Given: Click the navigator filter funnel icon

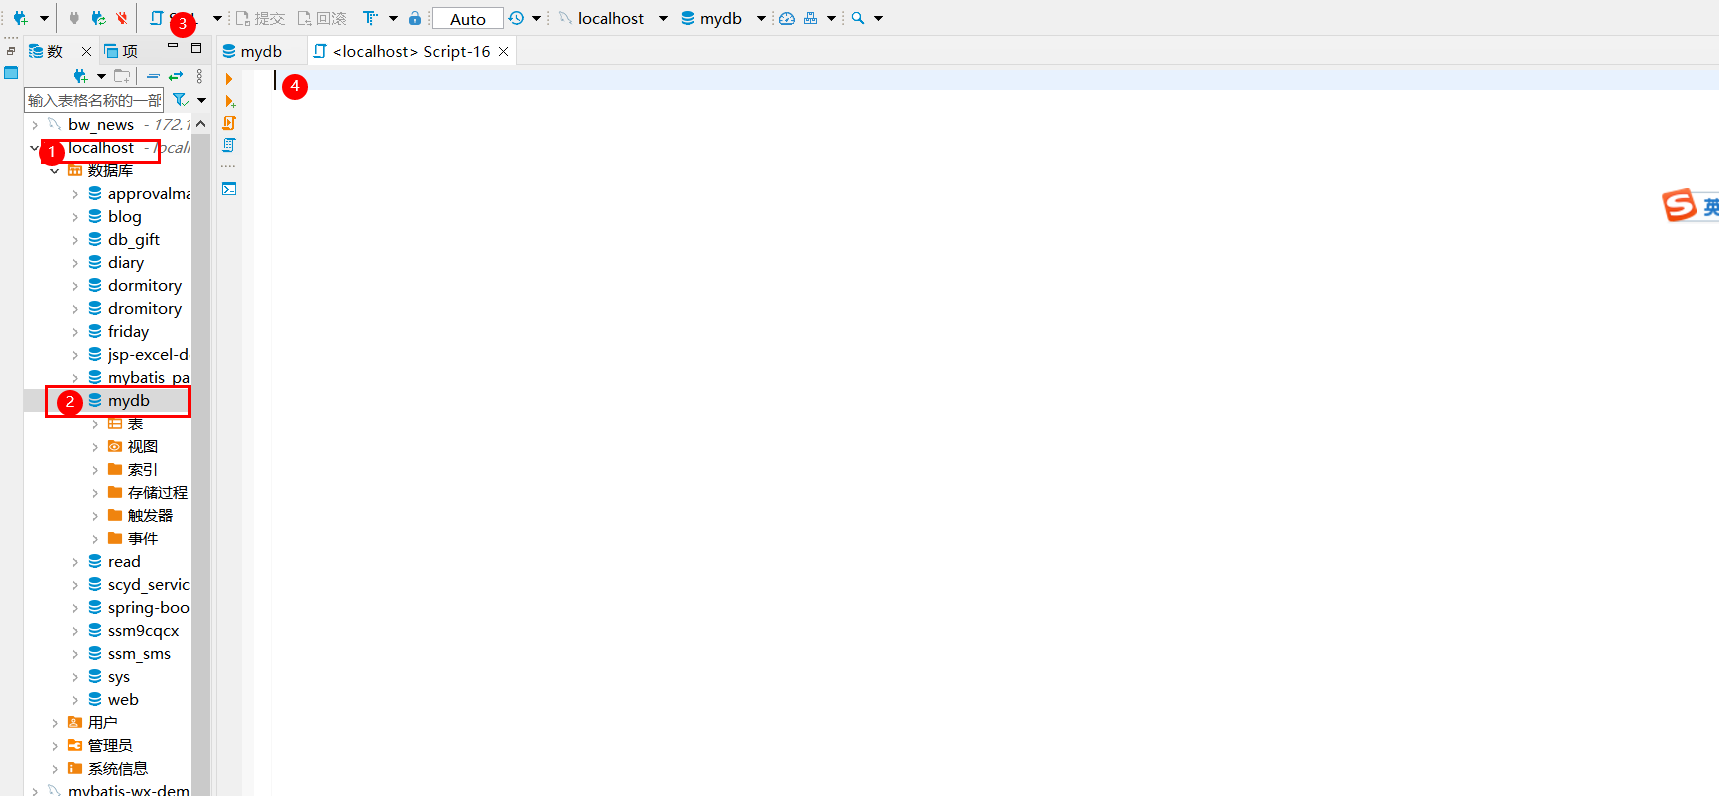Looking at the screenshot, I should click(x=180, y=100).
